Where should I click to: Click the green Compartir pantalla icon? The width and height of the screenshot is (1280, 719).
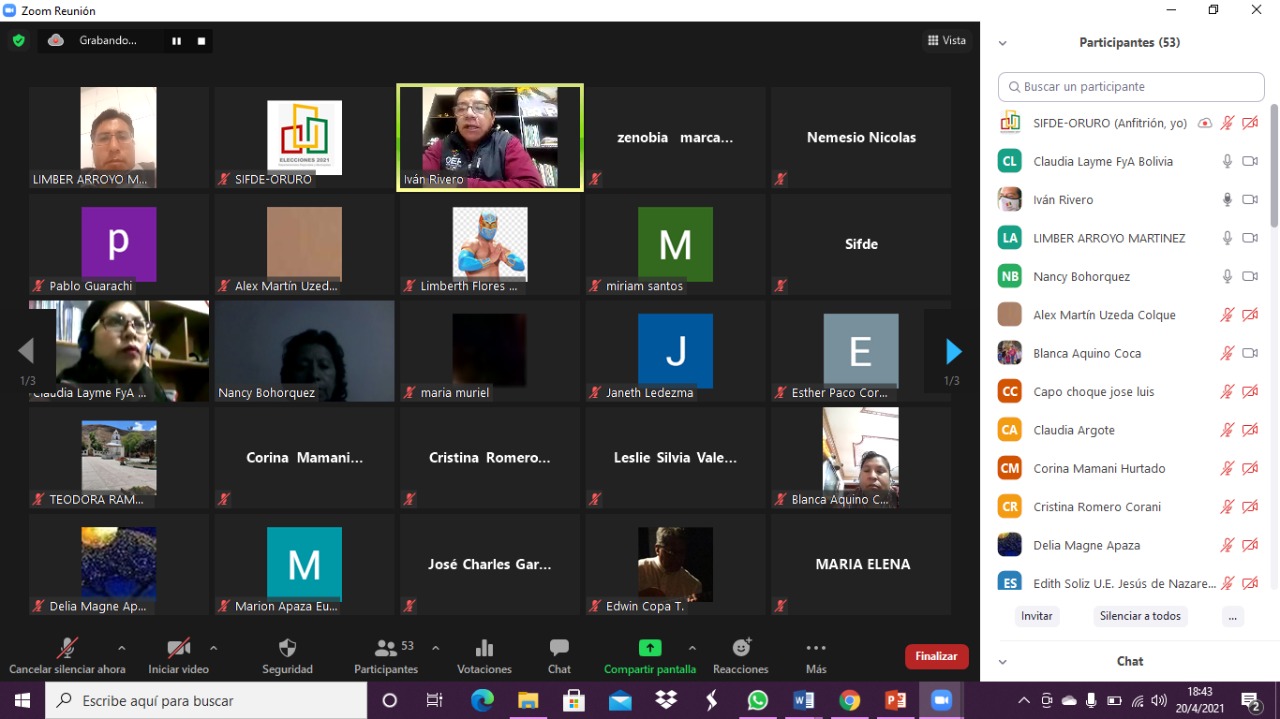tap(649, 648)
